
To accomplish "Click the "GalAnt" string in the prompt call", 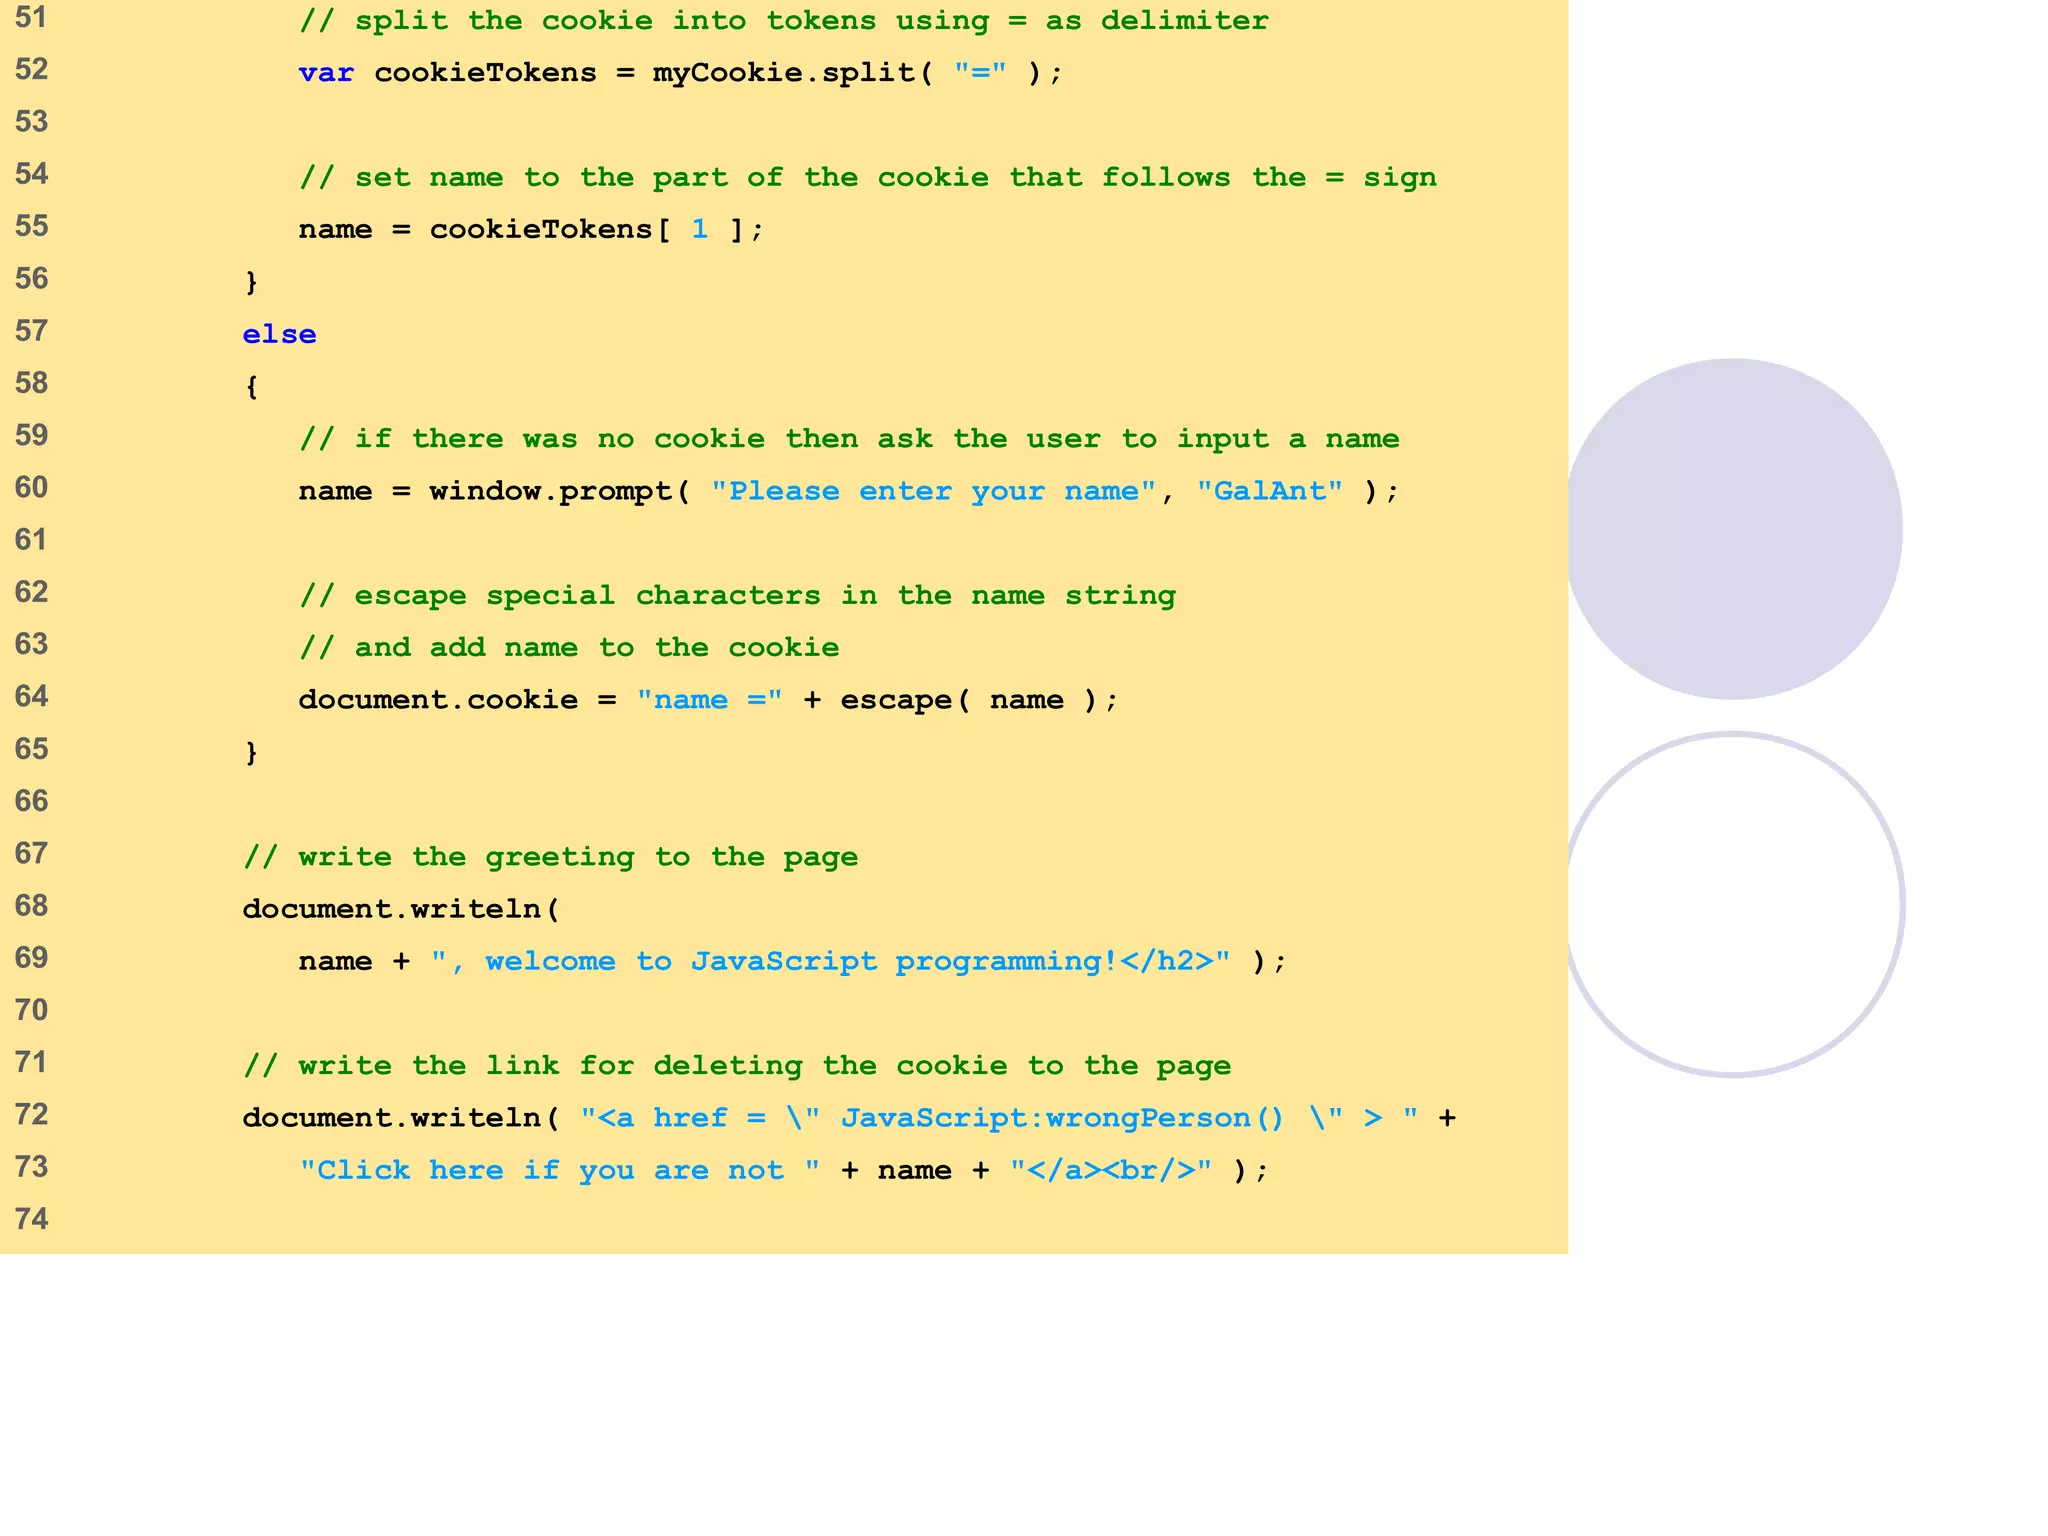I will pyautogui.click(x=1269, y=491).
